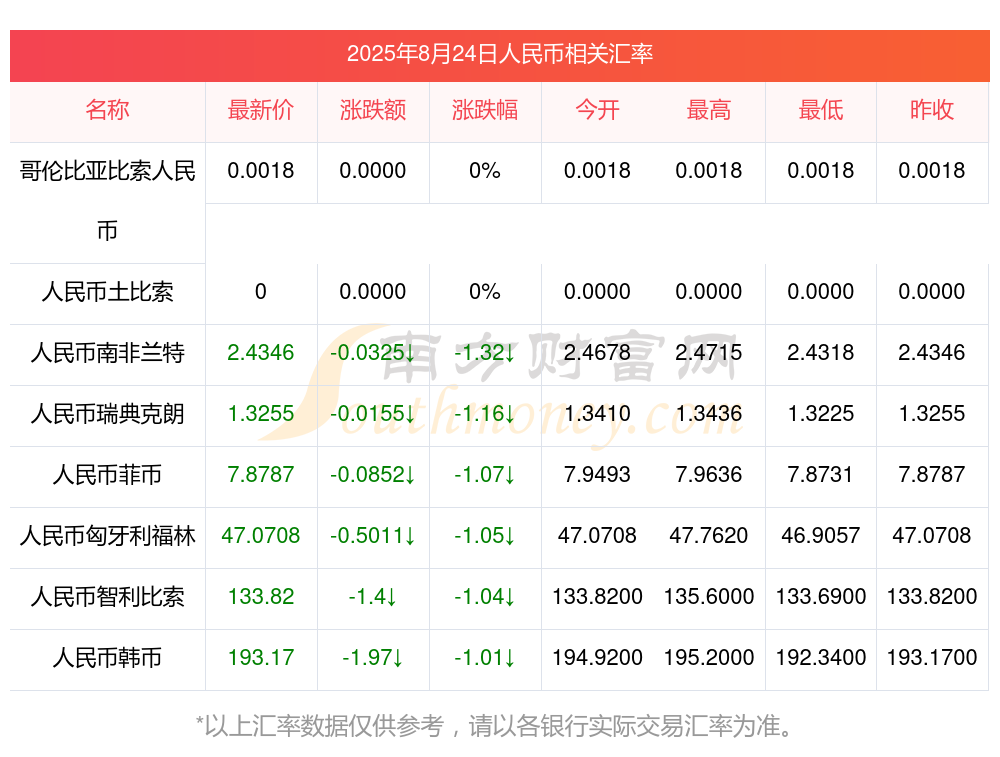1000x757 pixels.
Task: Select the 哥伦比亚比索人民币 row name
Action: tap(107, 201)
